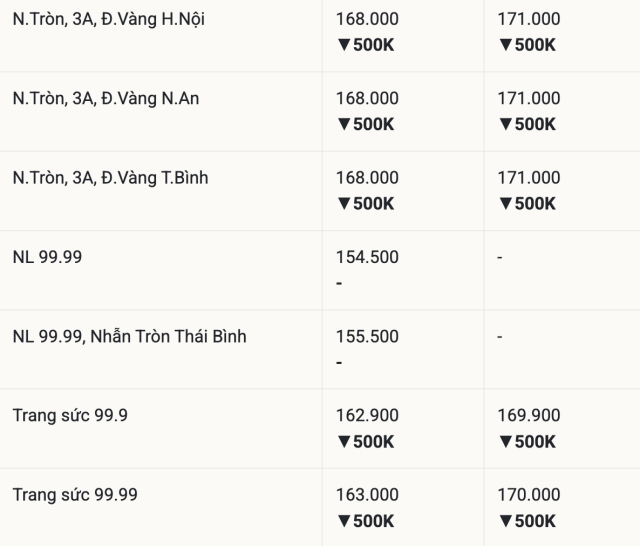This screenshot has height=546, width=640.
Task: Select the 169.900 price for Trang sức 99.9
Action: click(x=528, y=415)
